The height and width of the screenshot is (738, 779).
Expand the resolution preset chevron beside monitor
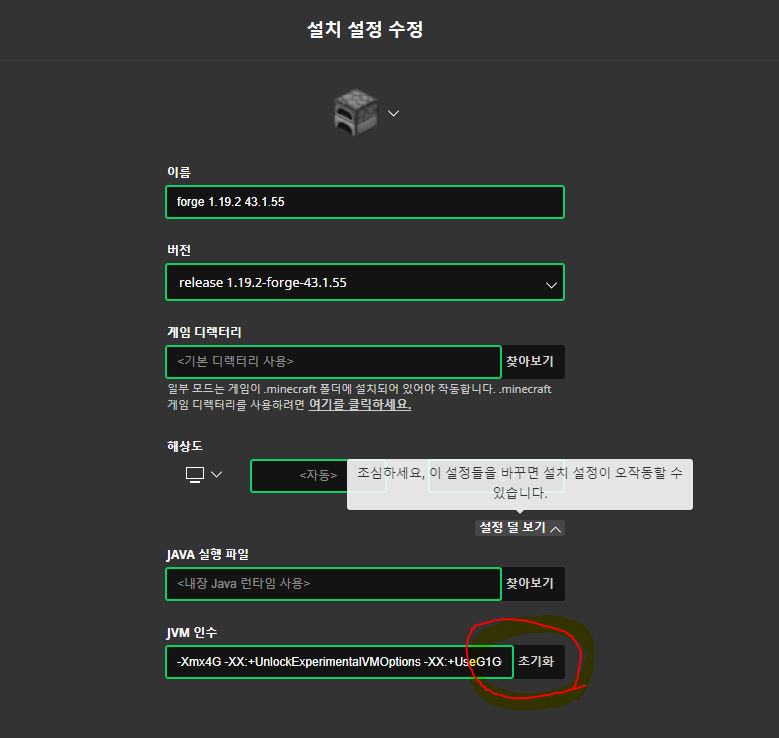[217, 474]
